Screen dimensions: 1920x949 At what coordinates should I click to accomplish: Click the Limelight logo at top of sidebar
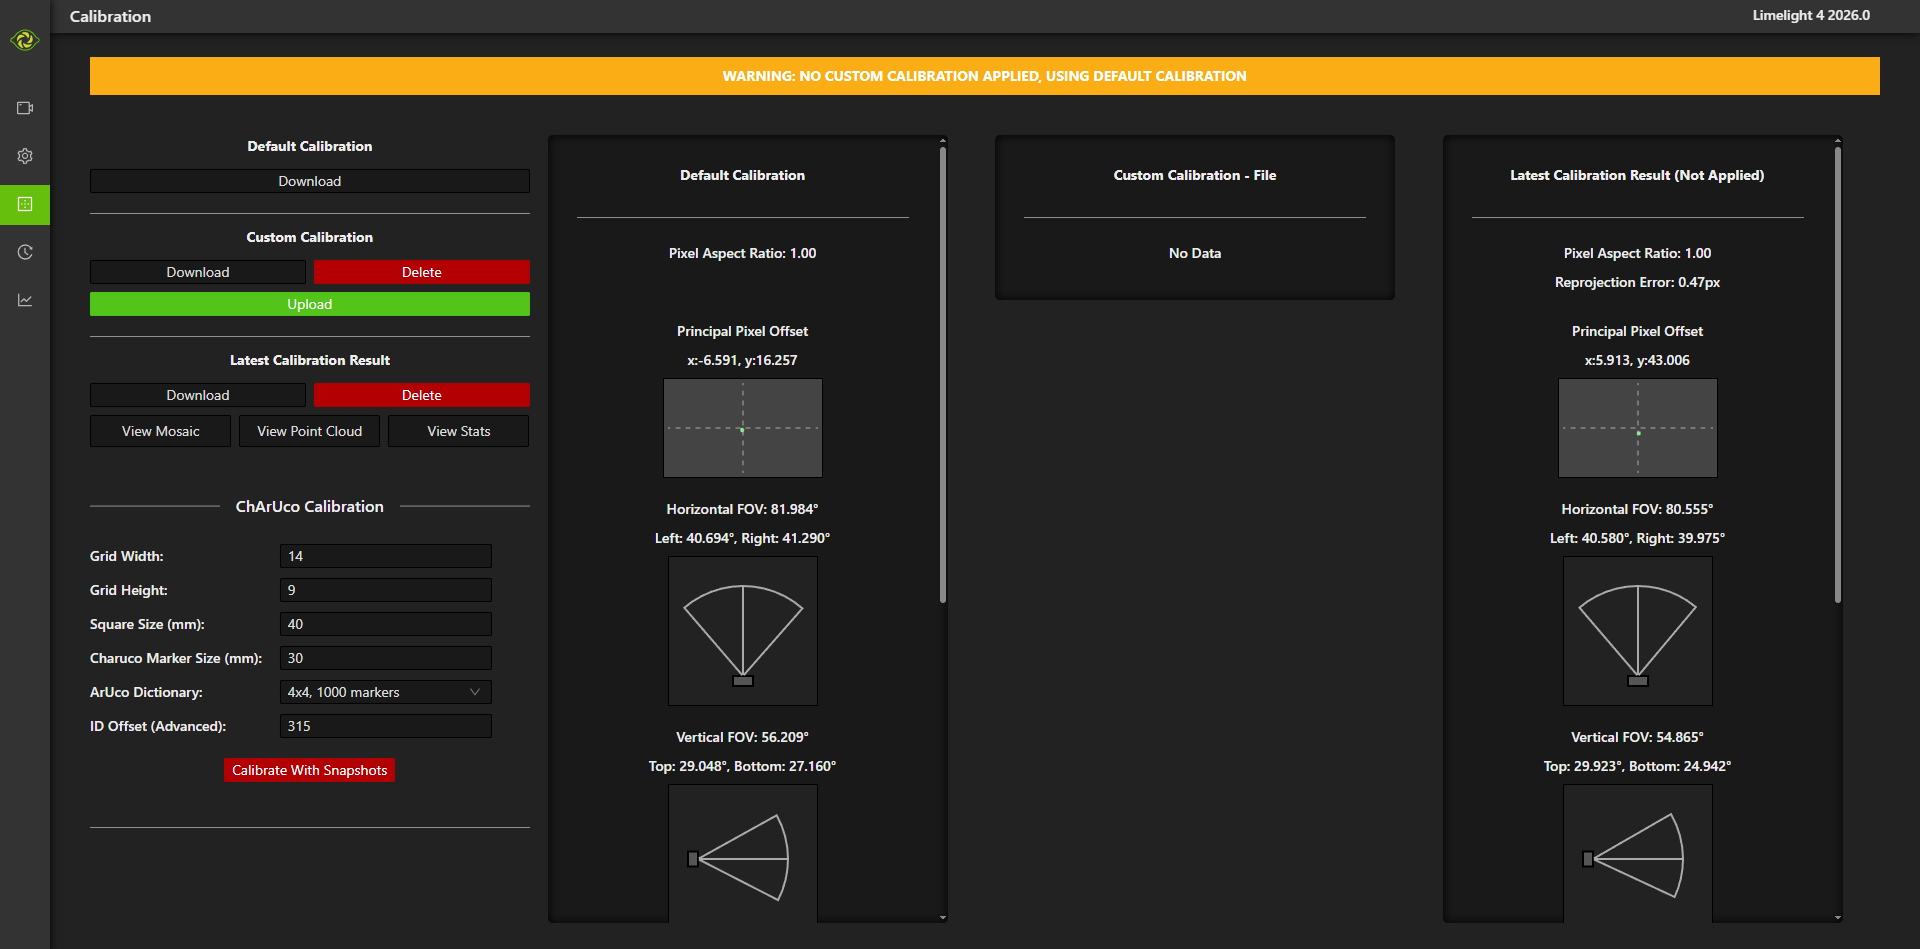click(25, 40)
